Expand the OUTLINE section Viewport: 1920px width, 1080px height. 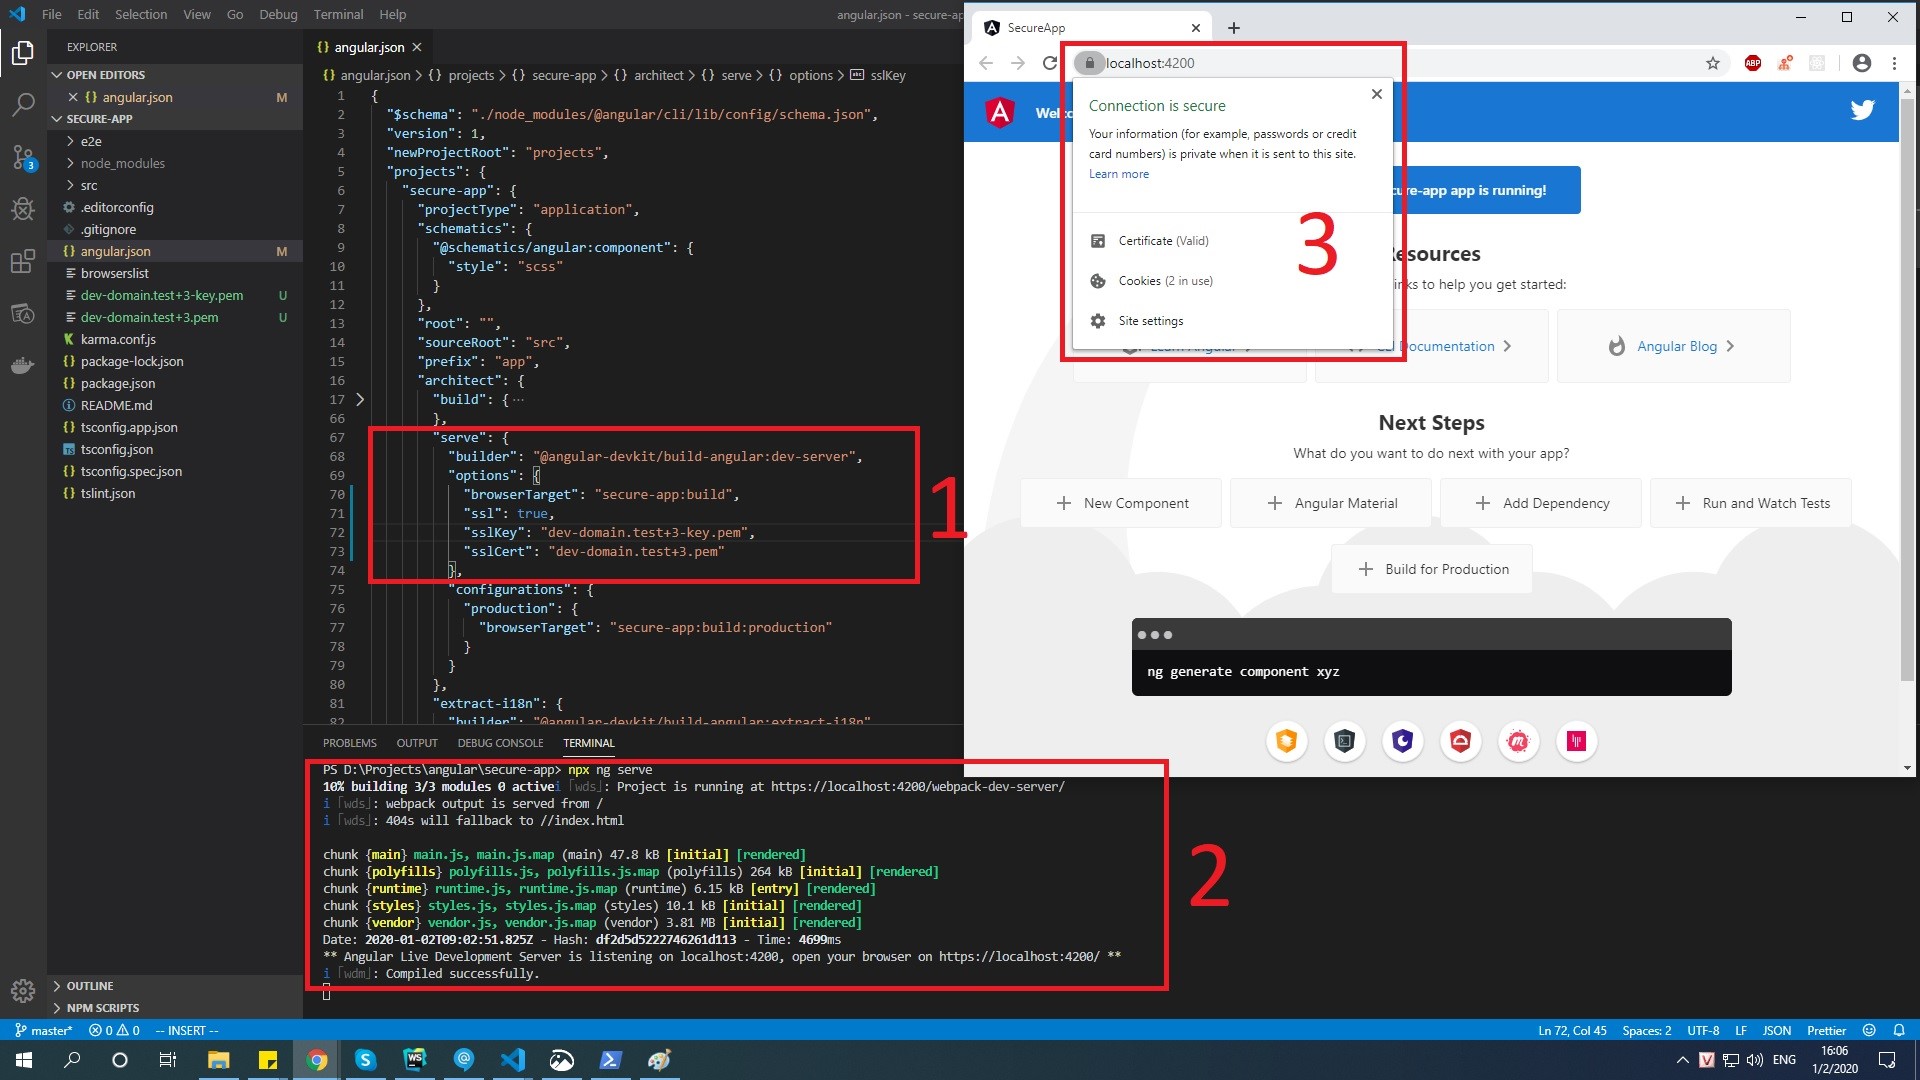pos(90,986)
